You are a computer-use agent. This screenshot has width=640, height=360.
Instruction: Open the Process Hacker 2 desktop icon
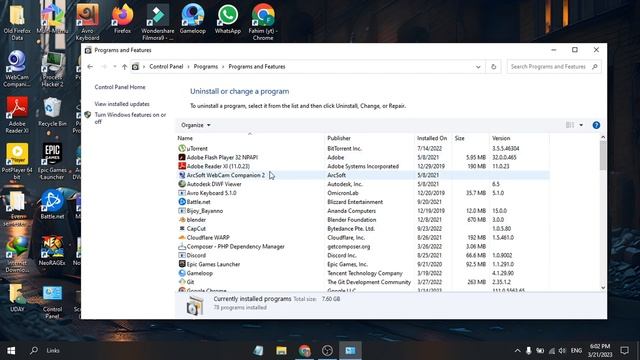point(52,69)
